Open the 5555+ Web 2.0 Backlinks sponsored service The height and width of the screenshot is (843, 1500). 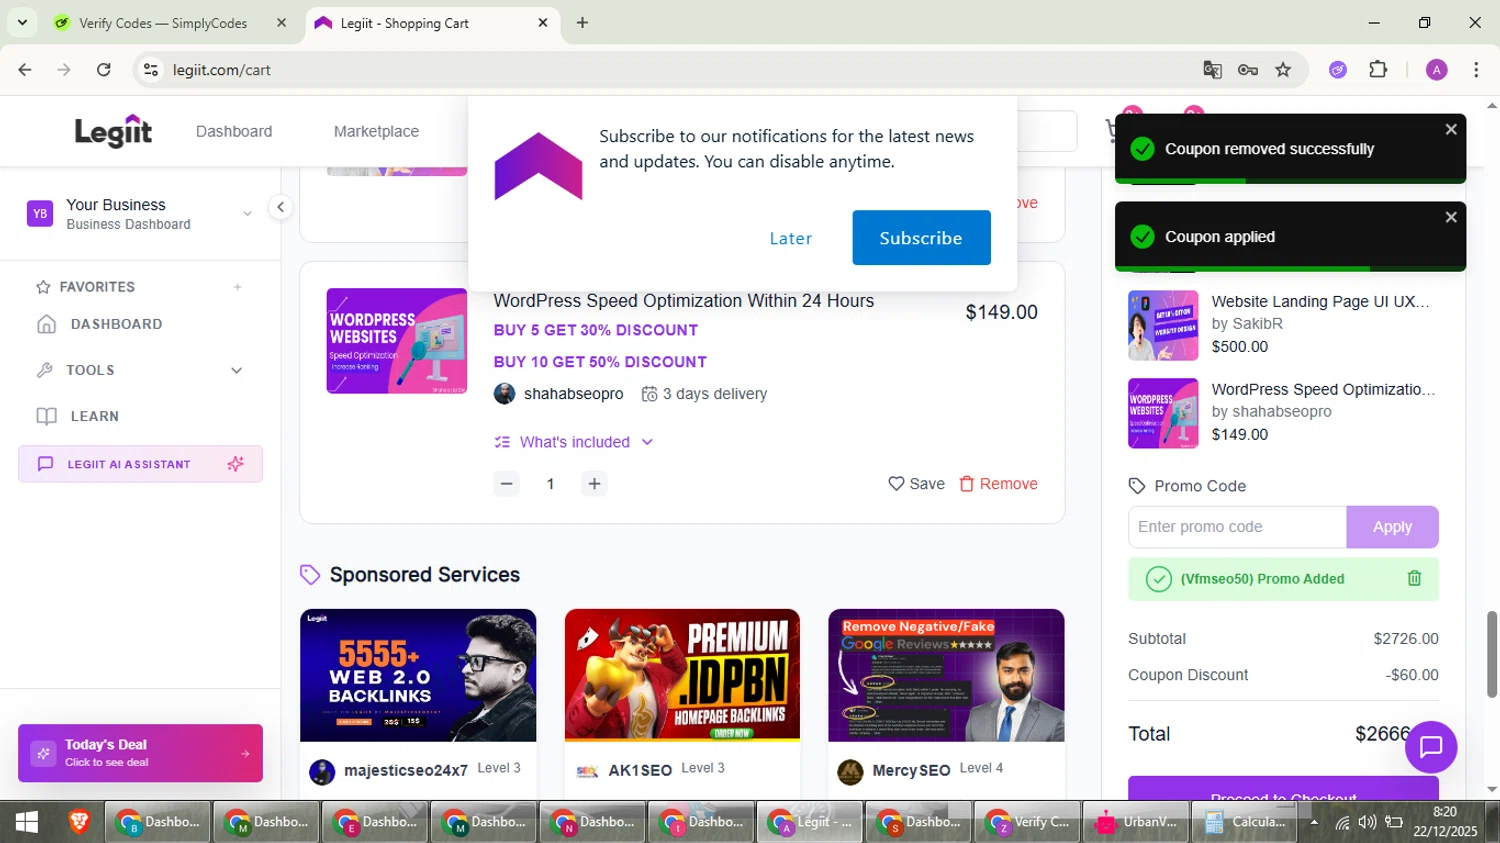pyautogui.click(x=418, y=675)
